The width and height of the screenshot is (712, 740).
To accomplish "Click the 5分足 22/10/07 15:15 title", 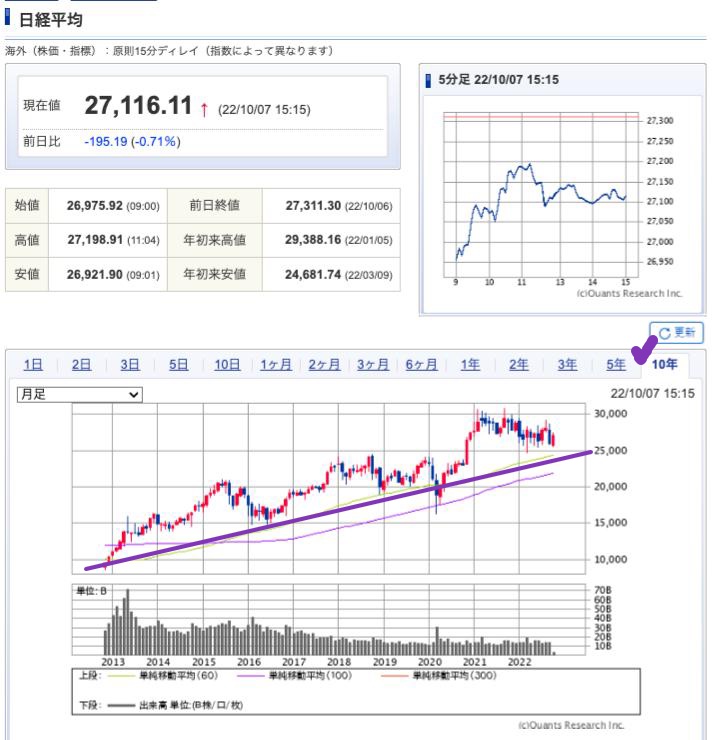I will [x=498, y=79].
